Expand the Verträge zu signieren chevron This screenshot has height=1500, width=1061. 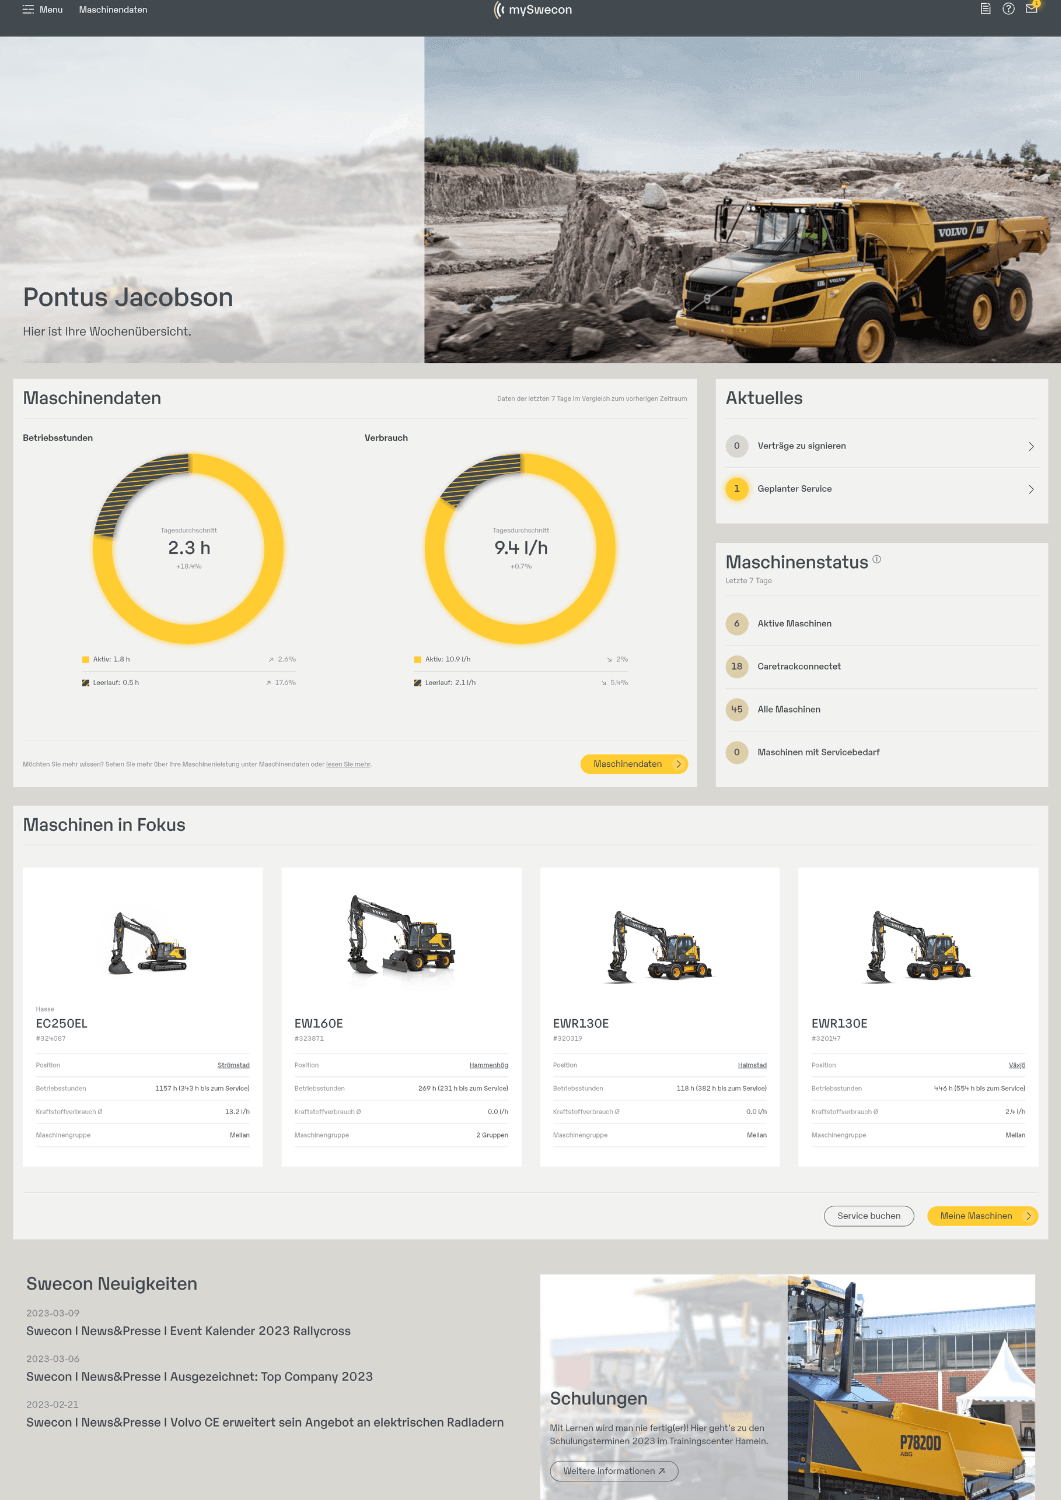point(1031,447)
